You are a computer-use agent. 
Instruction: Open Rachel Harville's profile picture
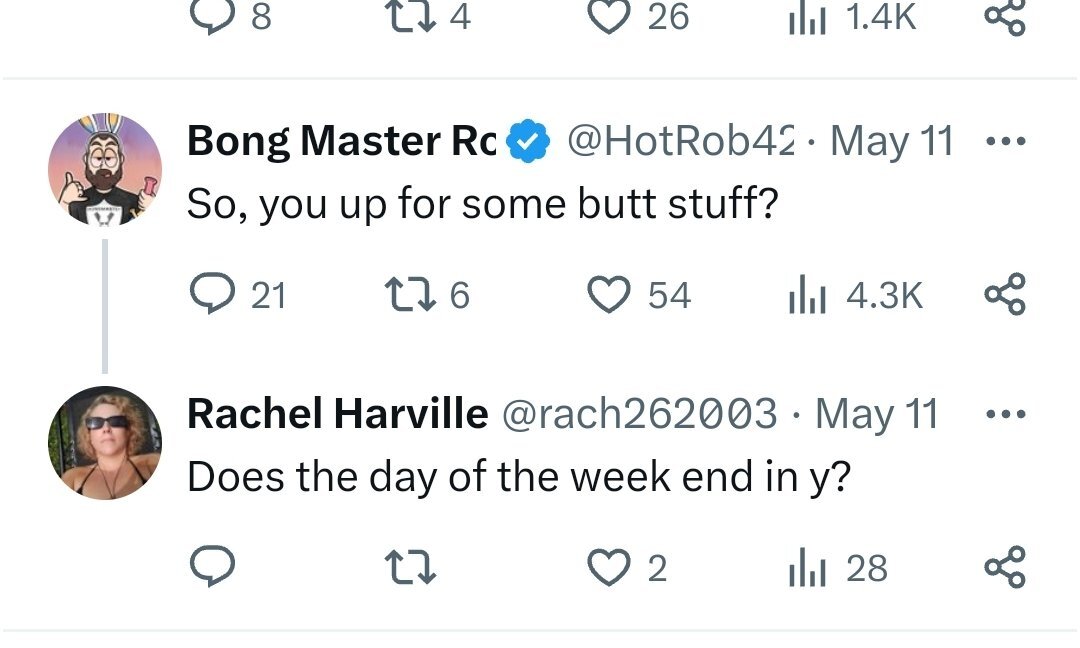click(x=105, y=441)
